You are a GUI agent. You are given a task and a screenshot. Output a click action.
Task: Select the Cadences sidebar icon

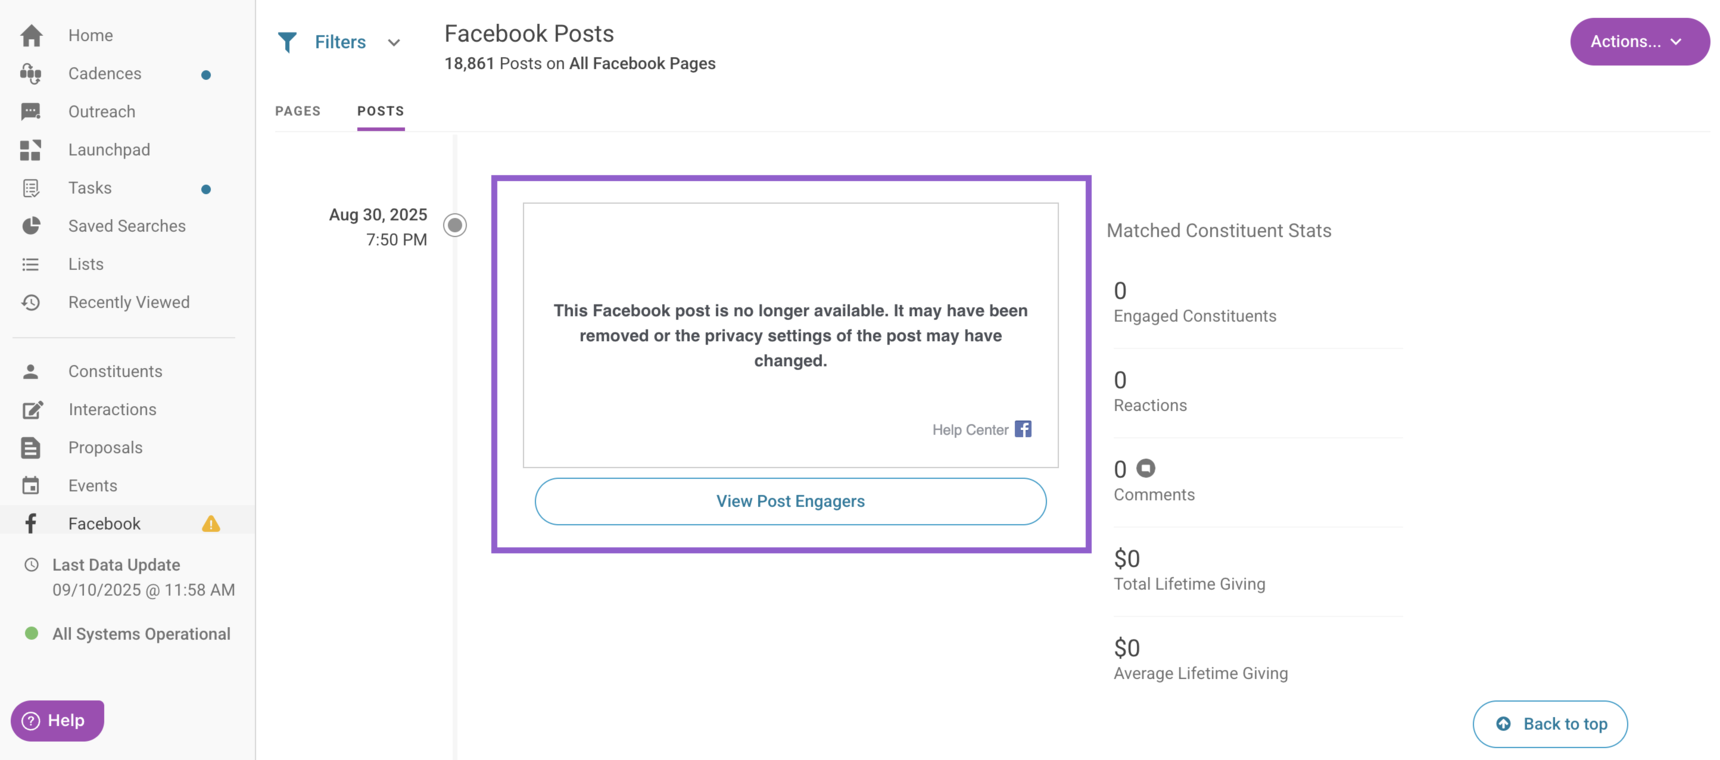(x=31, y=74)
